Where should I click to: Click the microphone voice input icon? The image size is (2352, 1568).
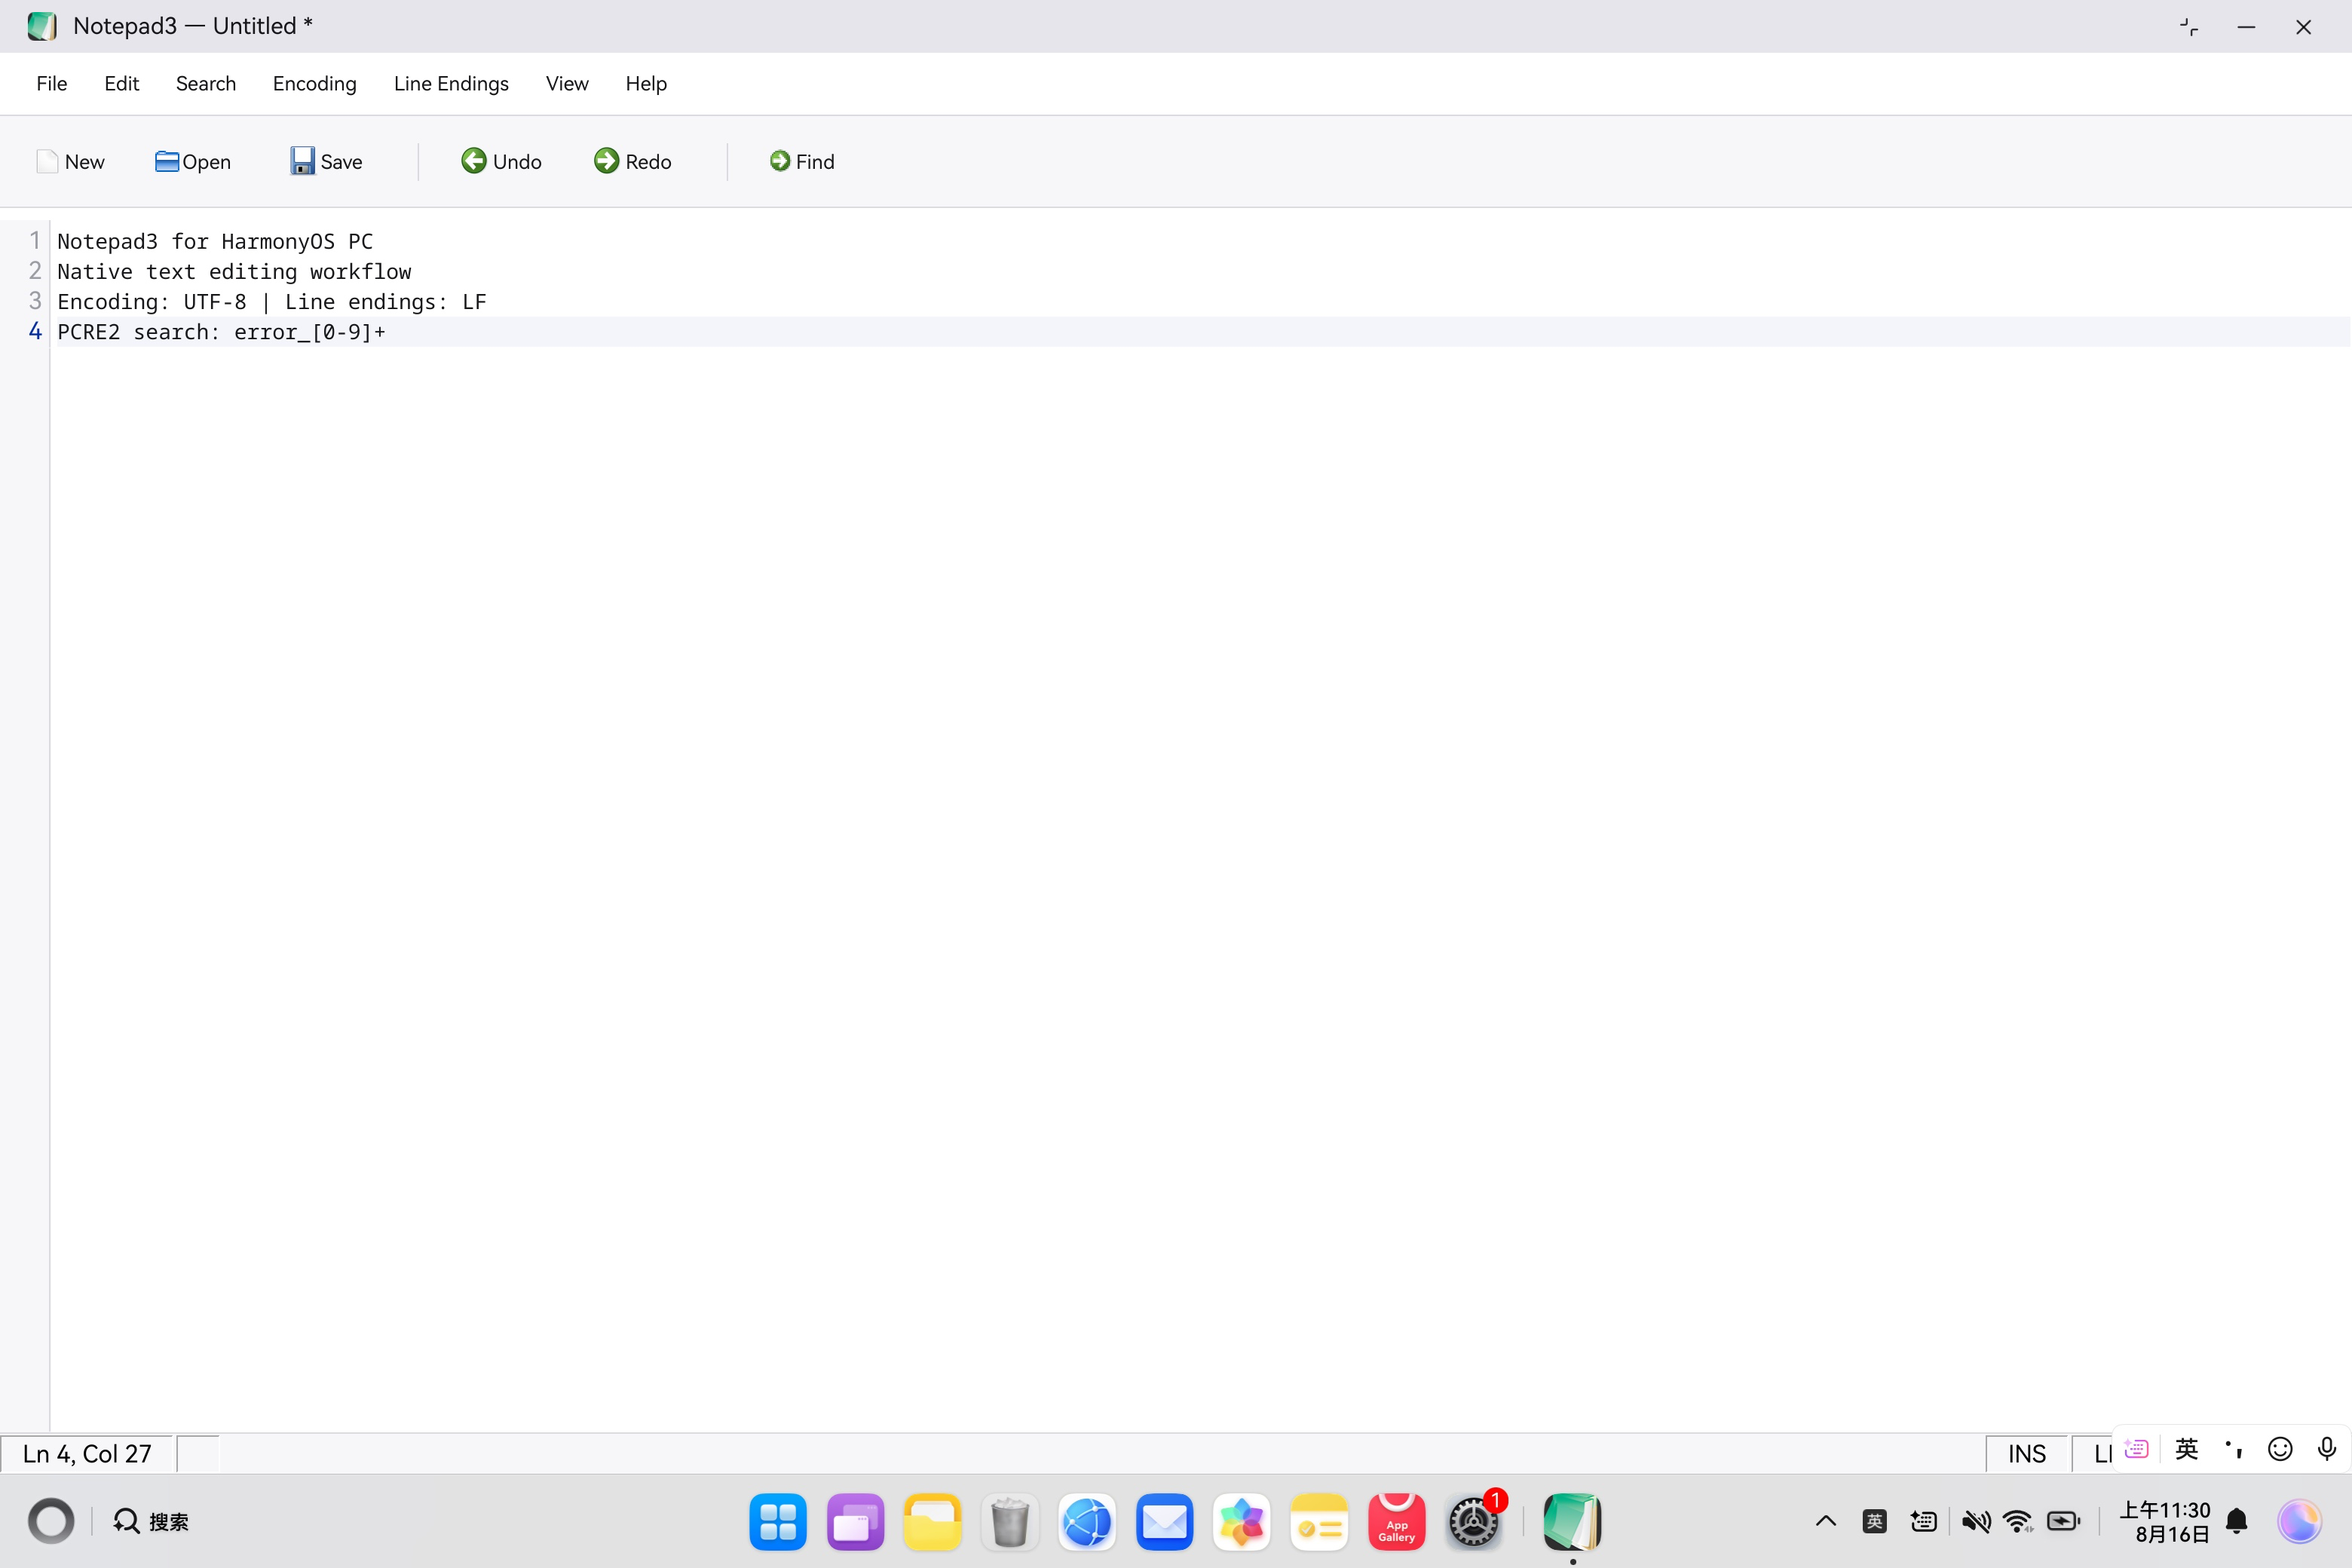[2327, 1449]
